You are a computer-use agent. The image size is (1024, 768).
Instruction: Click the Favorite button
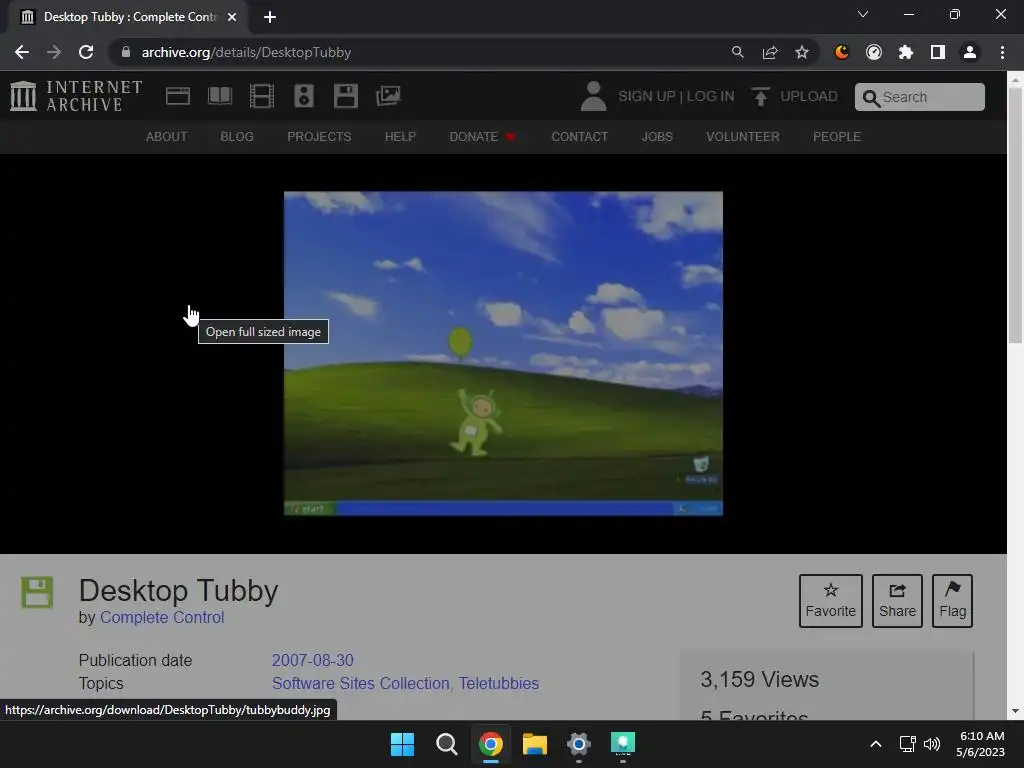[x=831, y=601]
